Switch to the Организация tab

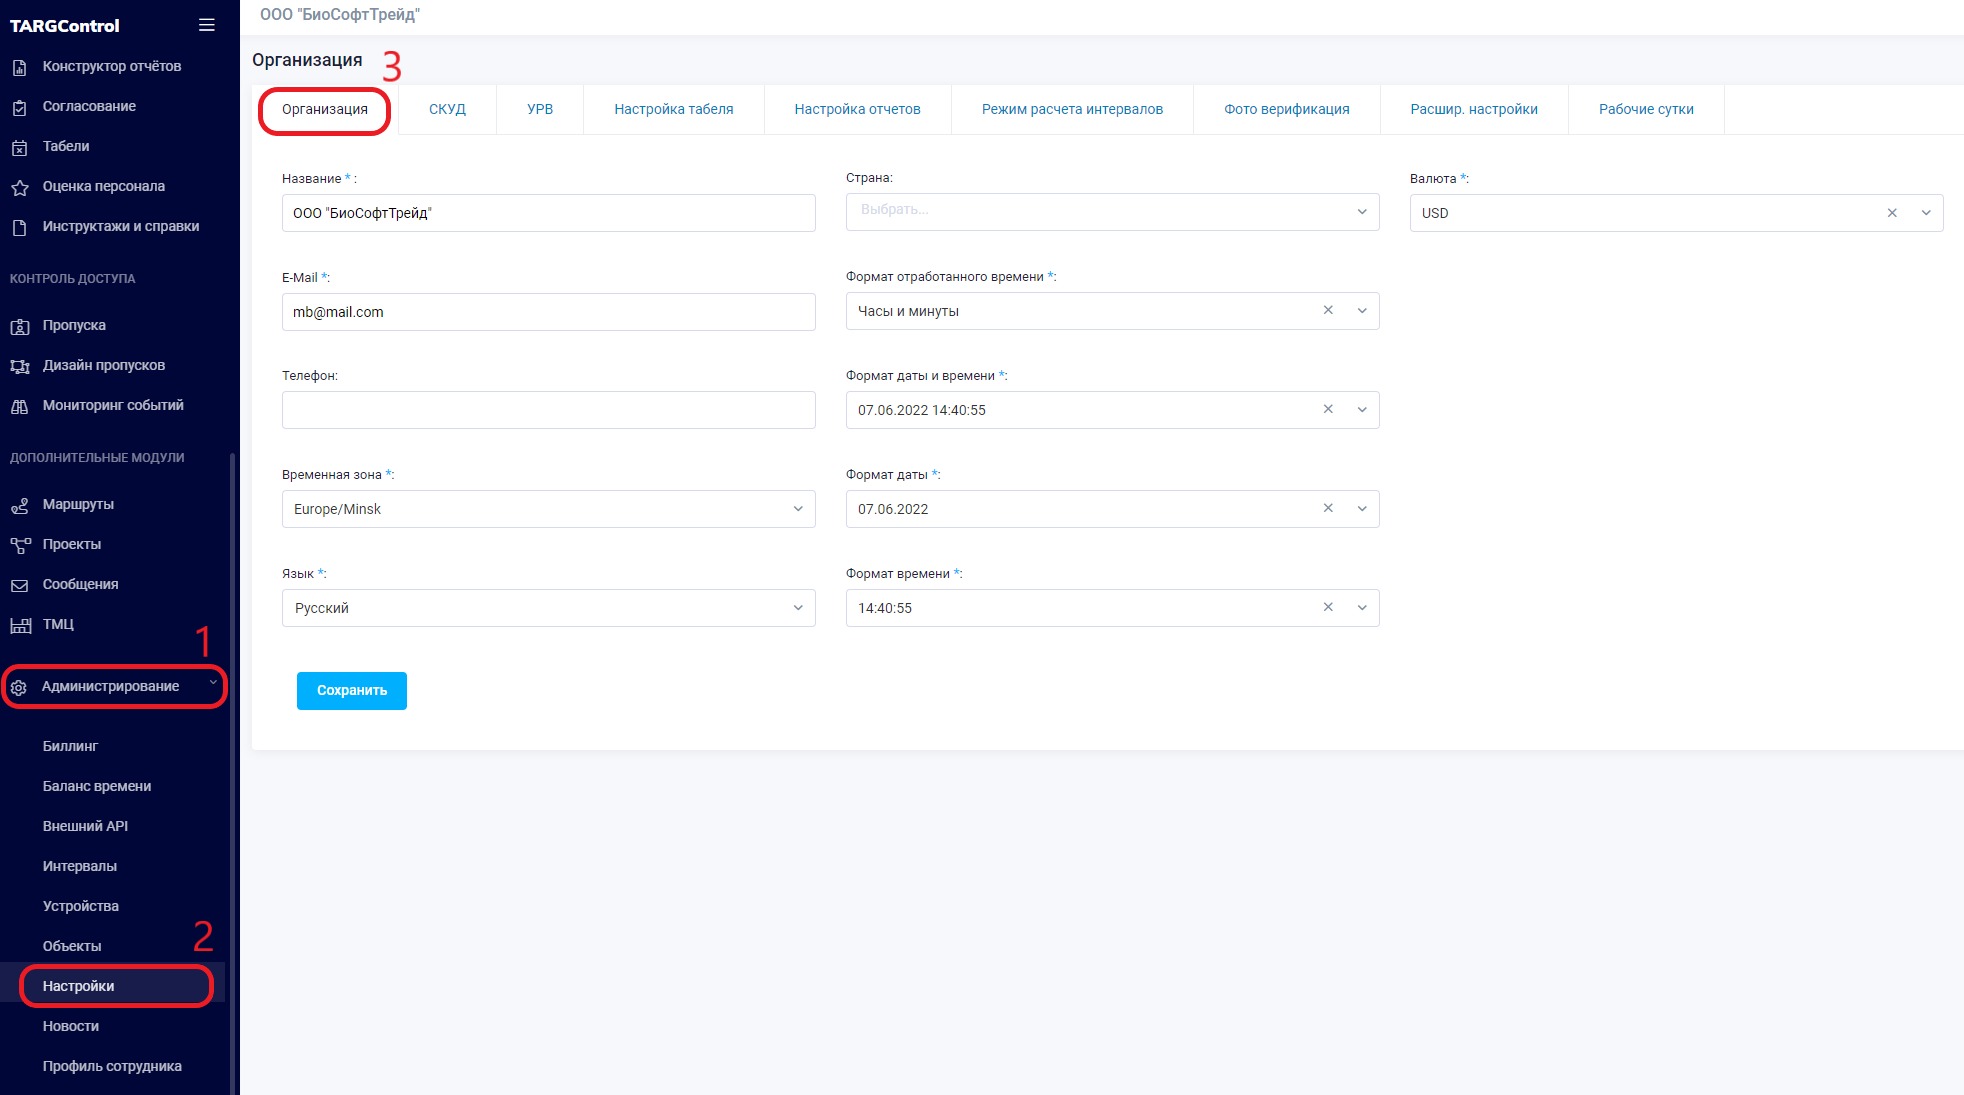pyautogui.click(x=325, y=110)
